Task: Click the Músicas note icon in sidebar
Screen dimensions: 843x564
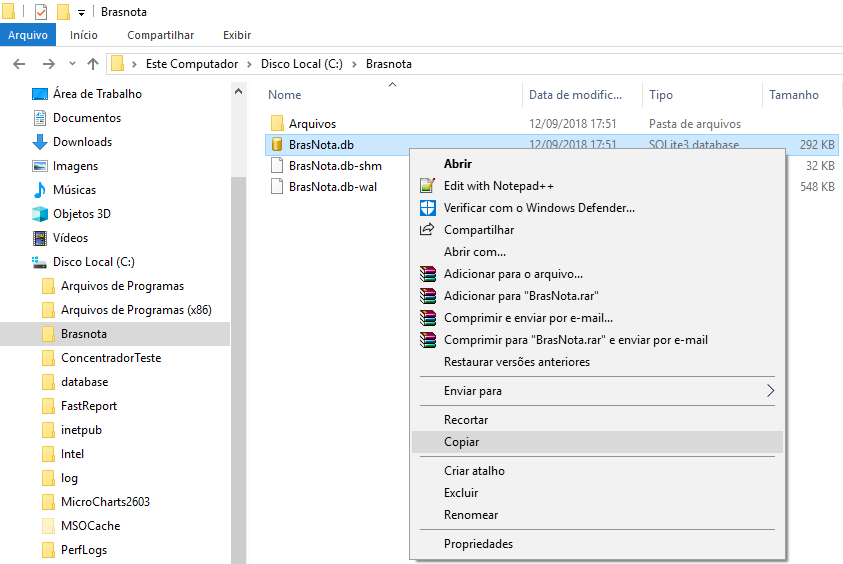Action: (x=40, y=190)
